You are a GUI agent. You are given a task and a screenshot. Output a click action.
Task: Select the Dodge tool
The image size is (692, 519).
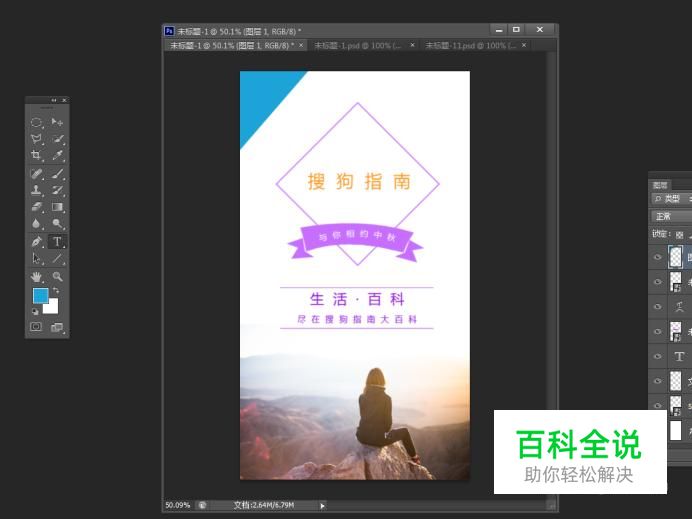point(57,224)
